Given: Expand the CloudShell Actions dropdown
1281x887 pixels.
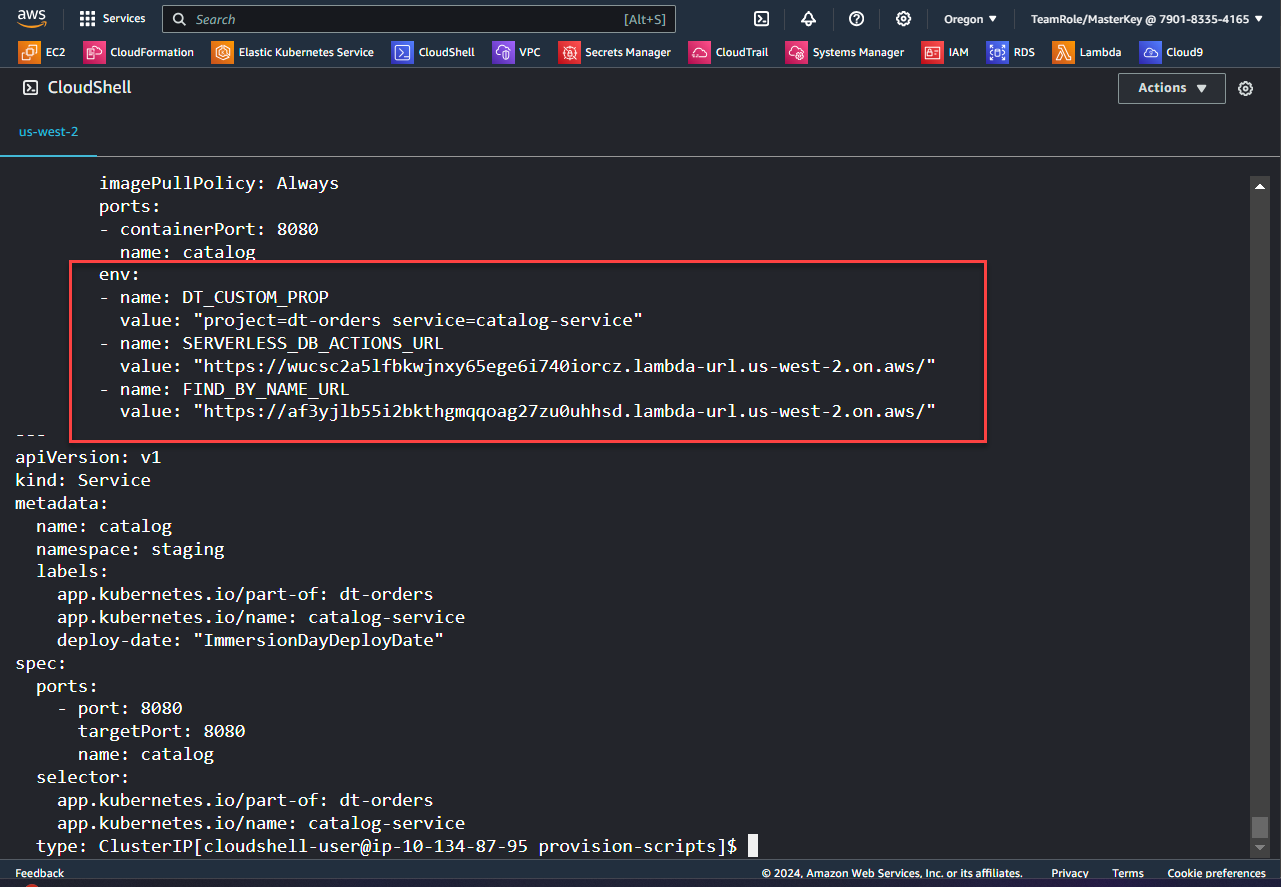Looking at the screenshot, I should pos(1171,88).
